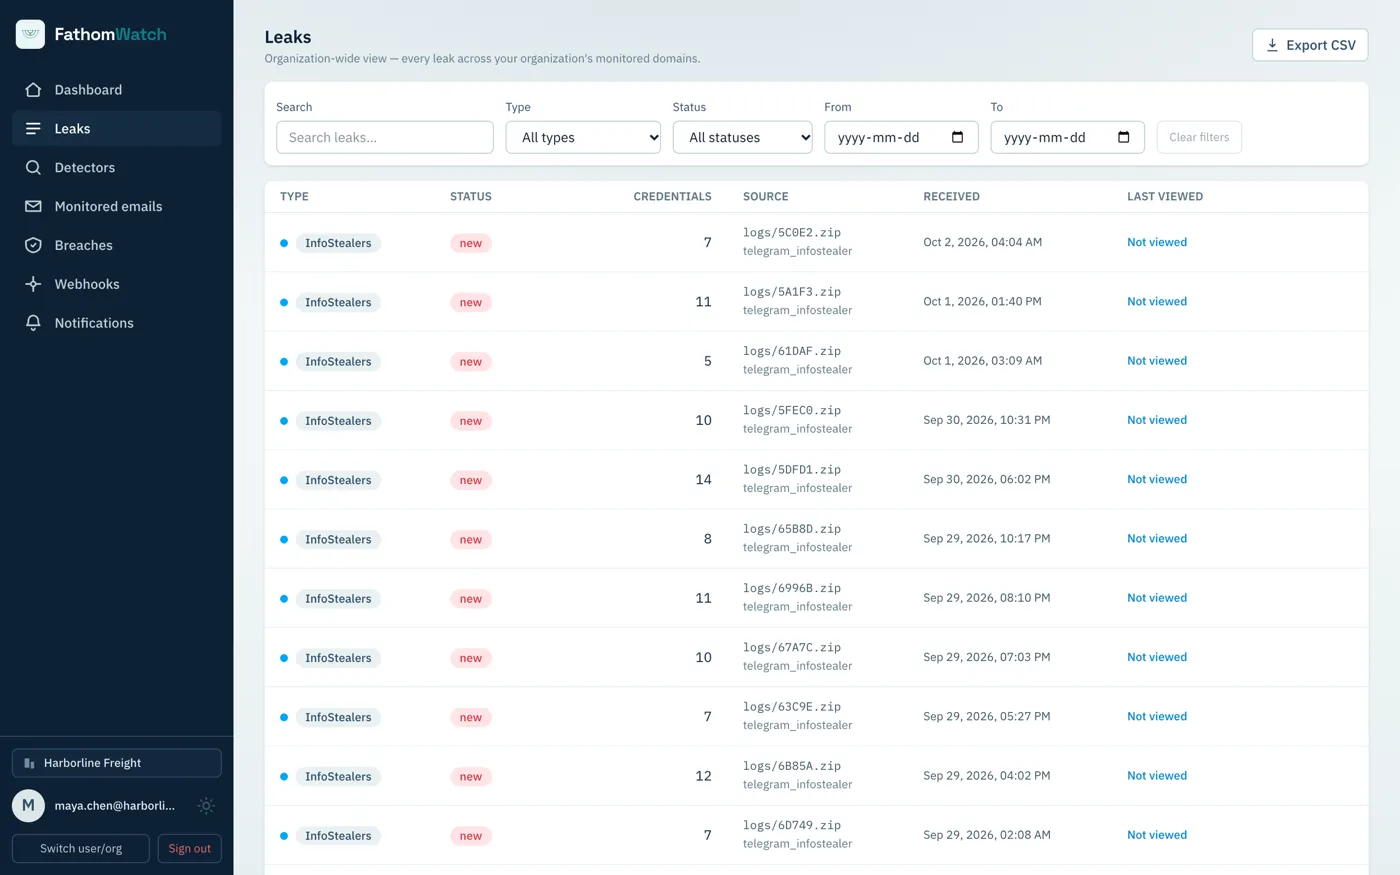Click the Webhooks icon in sidebar

(x=33, y=285)
